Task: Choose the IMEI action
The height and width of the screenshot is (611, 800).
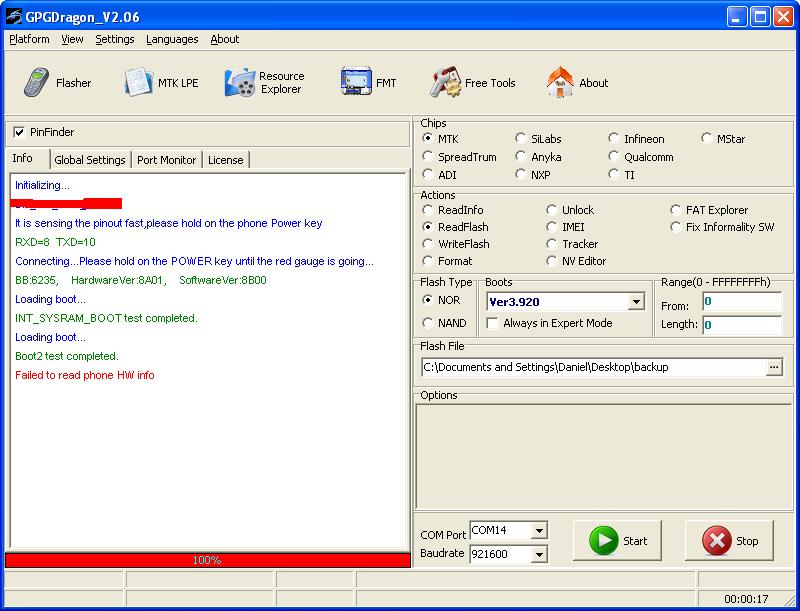Action: [551, 227]
